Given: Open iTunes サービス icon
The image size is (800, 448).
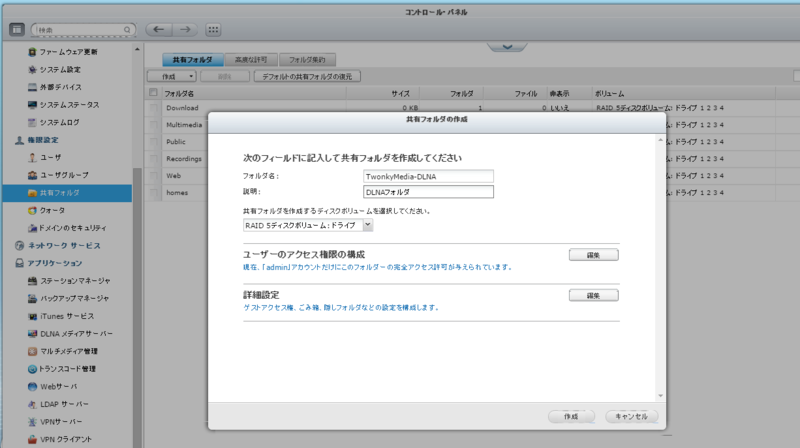Looking at the screenshot, I should coord(33,316).
